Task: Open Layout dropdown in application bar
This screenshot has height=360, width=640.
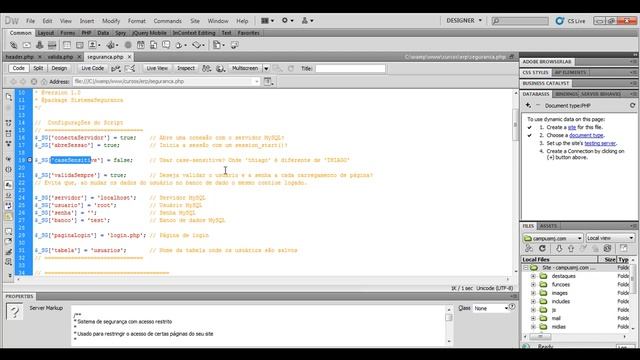Action: coord(267,20)
